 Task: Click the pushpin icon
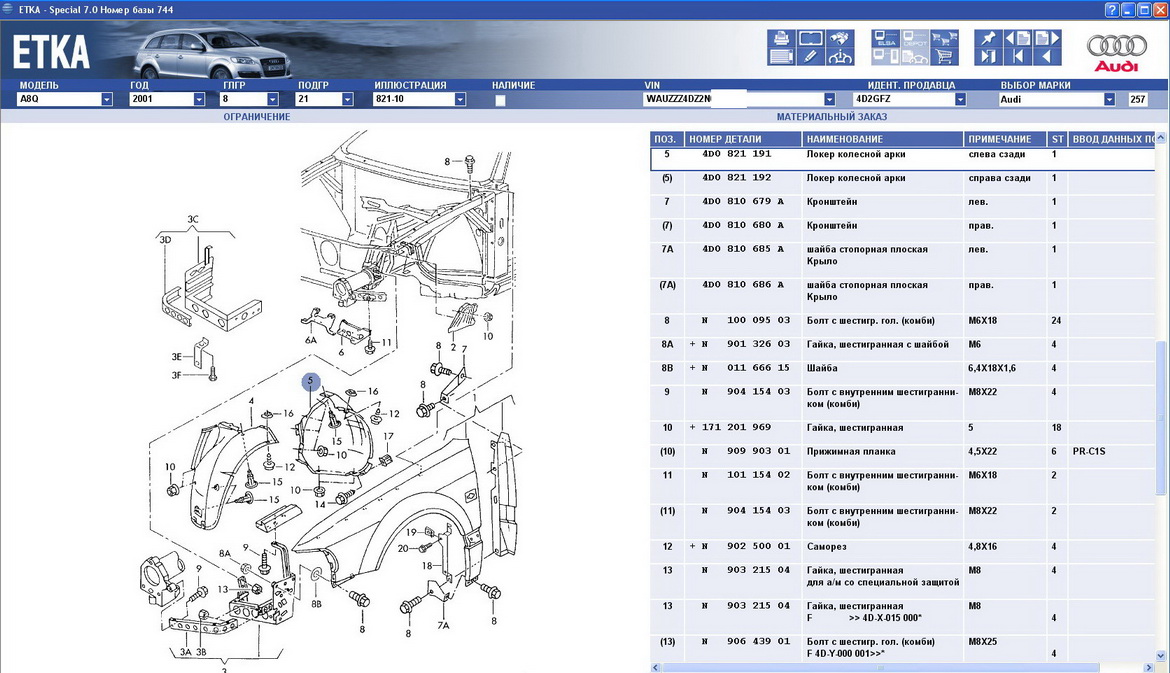point(989,39)
